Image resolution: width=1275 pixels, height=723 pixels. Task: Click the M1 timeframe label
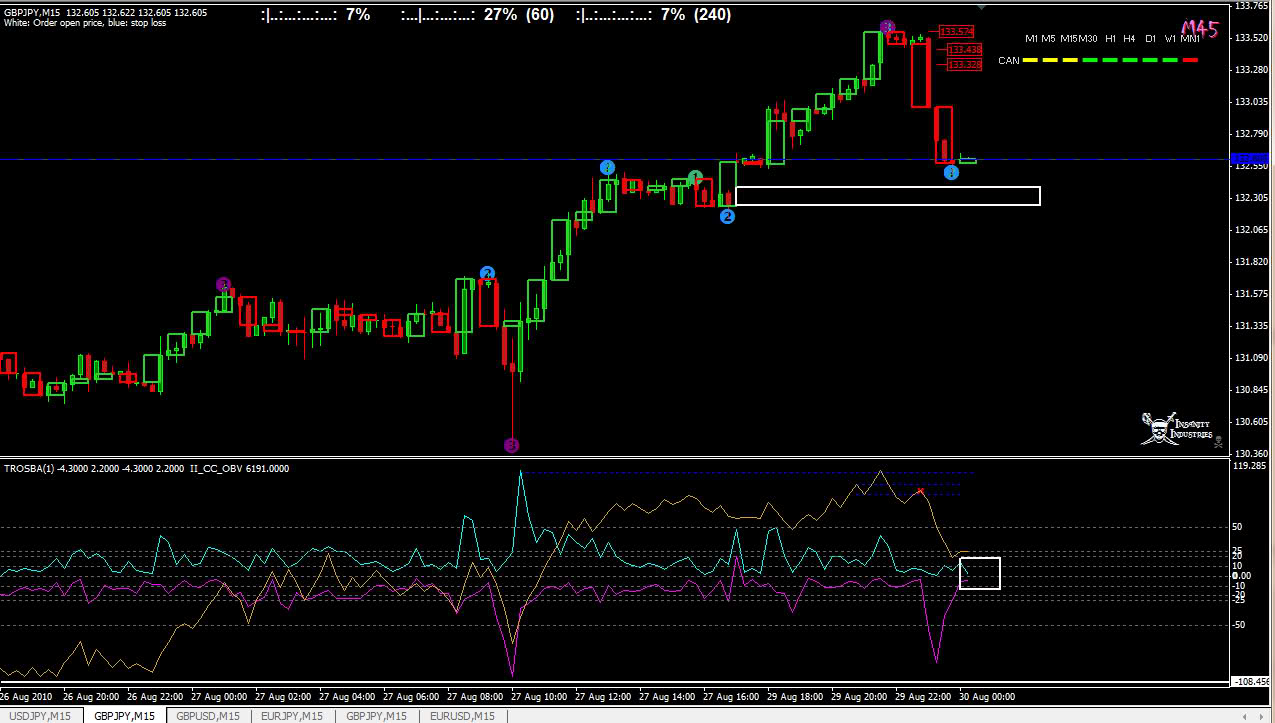coord(1031,38)
